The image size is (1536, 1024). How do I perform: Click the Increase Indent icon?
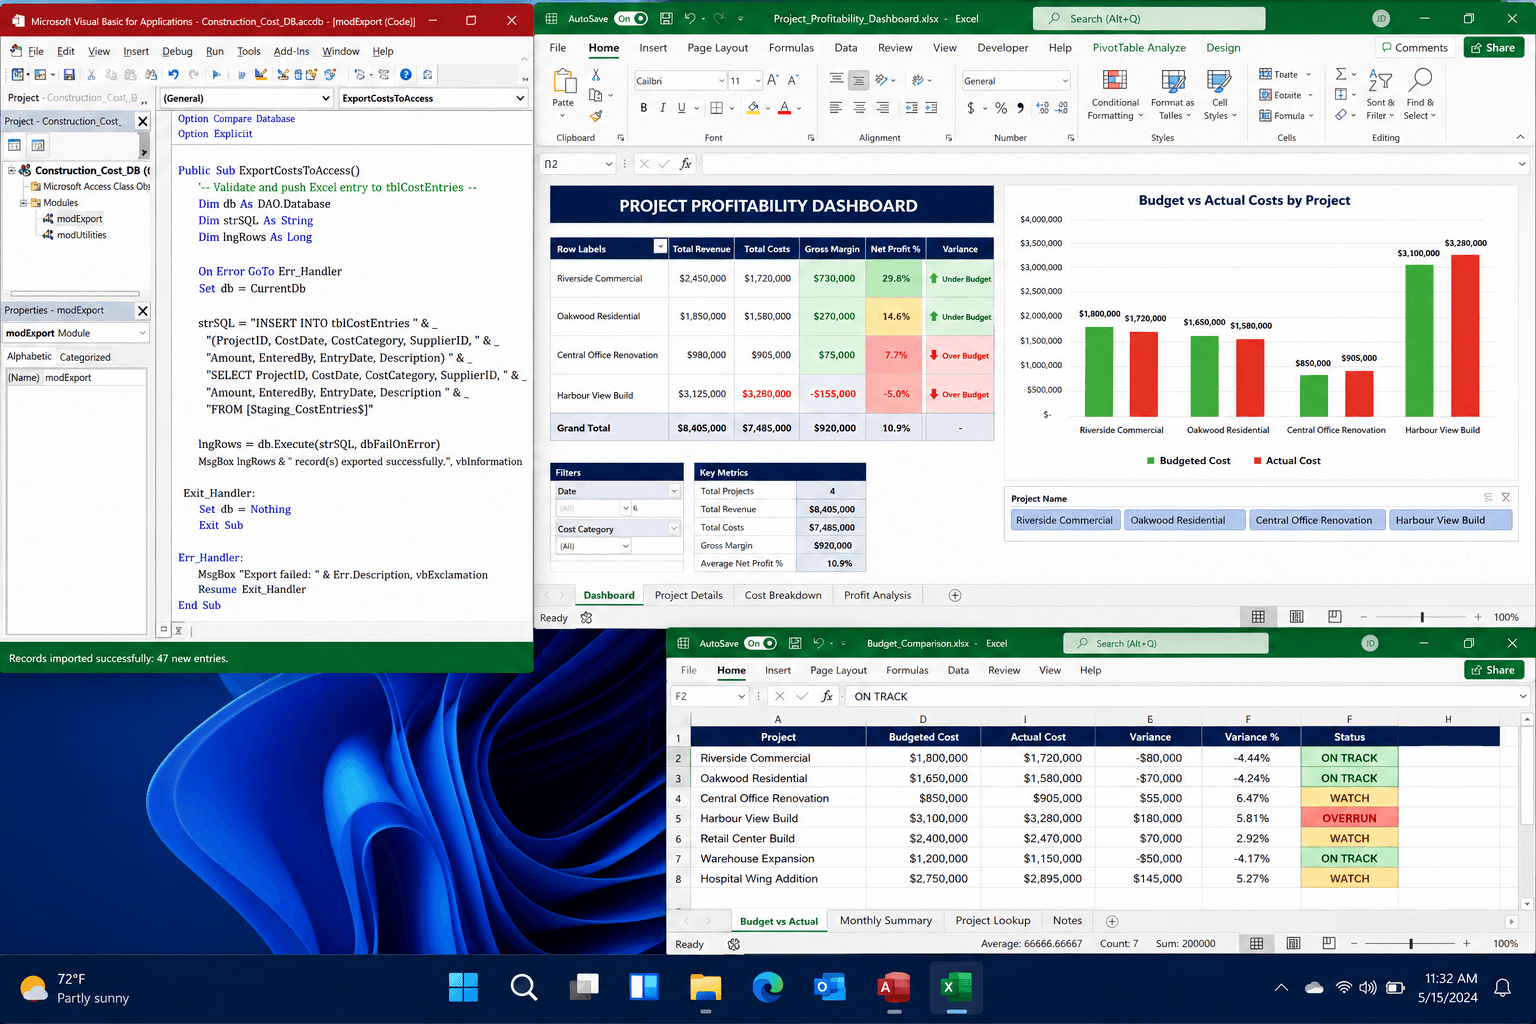point(931,108)
